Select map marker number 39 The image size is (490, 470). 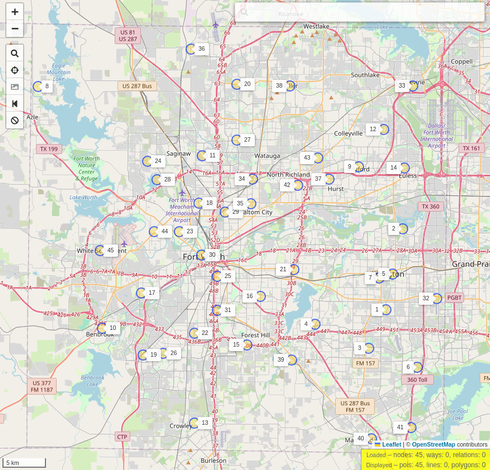point(292,360)
